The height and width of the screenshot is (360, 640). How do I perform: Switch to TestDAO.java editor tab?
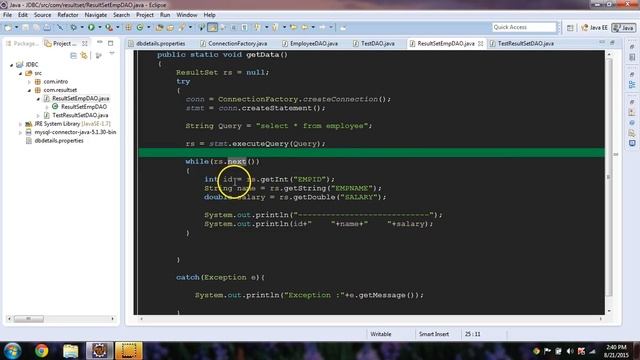click(374, 43)
